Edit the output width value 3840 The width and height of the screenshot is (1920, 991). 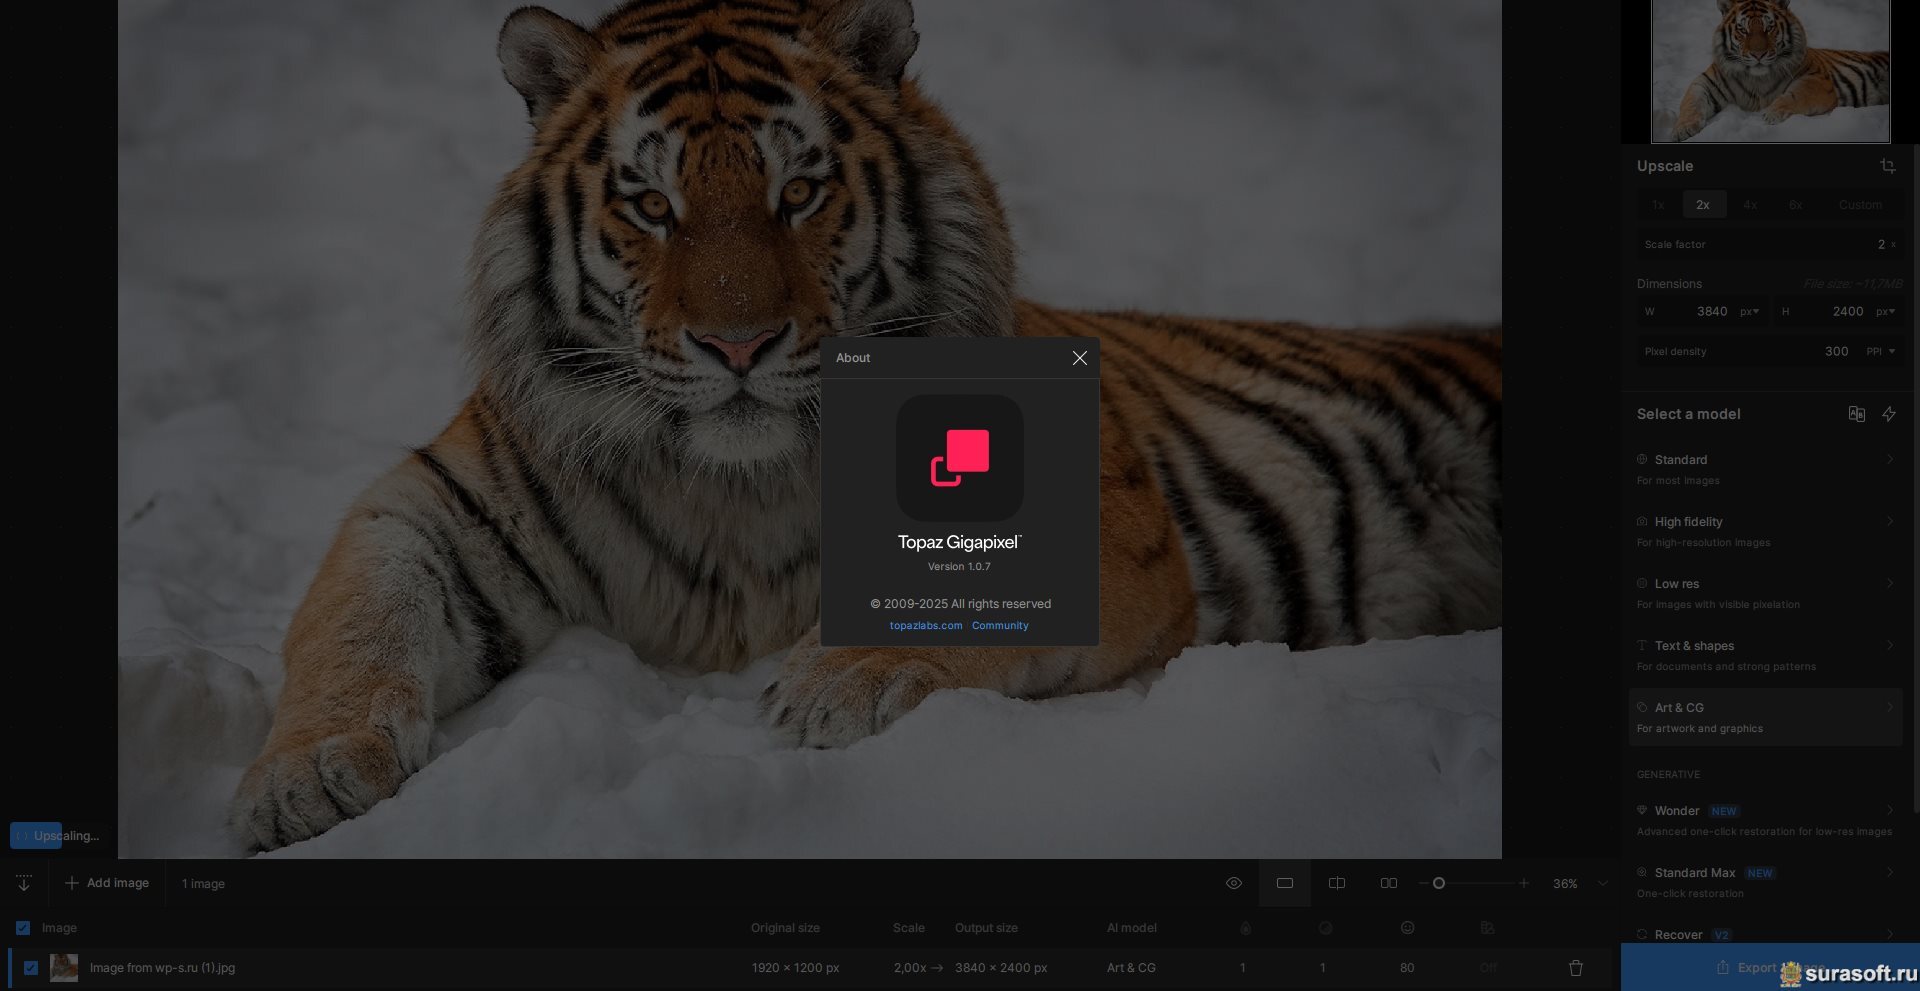pos(1712,312)
